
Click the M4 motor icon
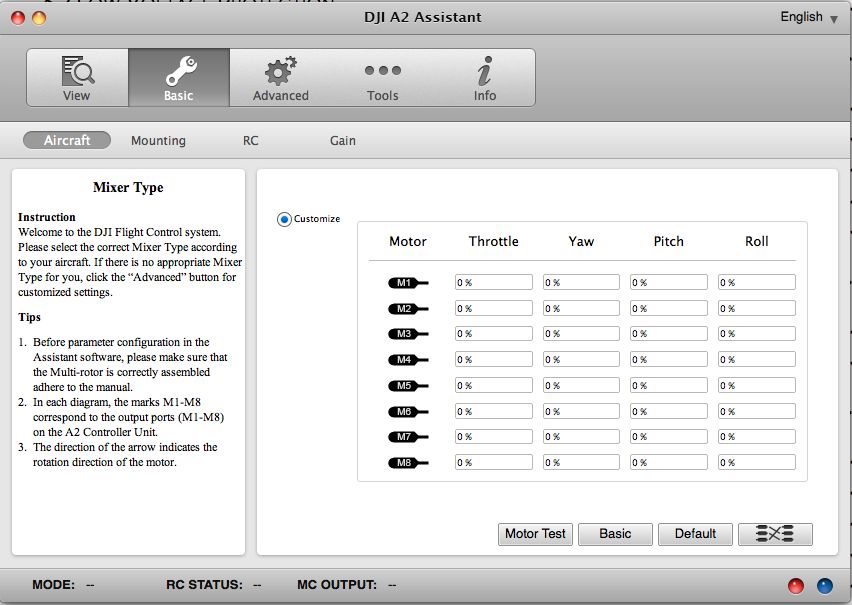pyautogui.click(x=408, y=360)
